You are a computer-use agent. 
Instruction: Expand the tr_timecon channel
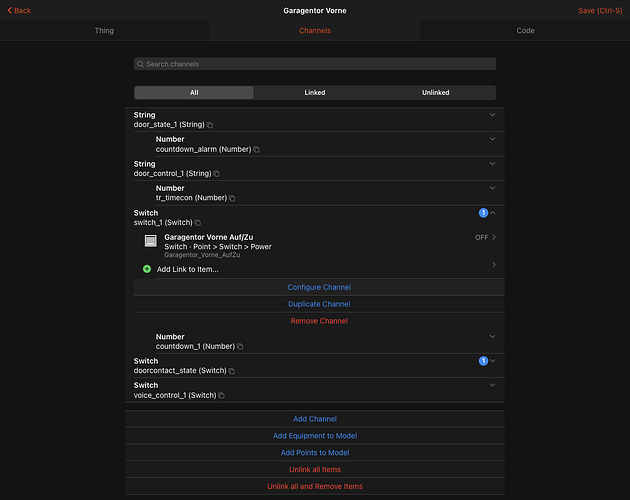[492, 188]
